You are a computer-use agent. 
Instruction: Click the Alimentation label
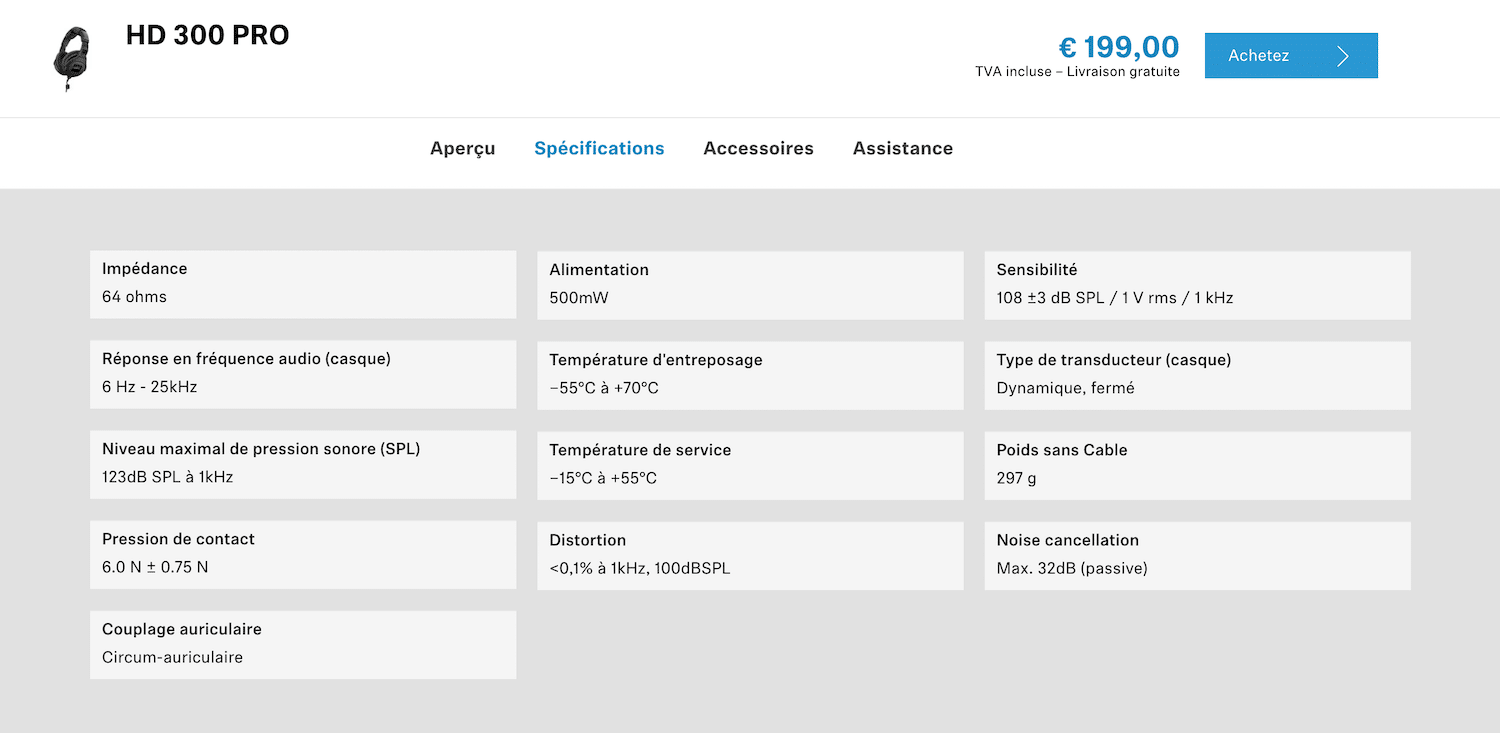pos(599,270)
